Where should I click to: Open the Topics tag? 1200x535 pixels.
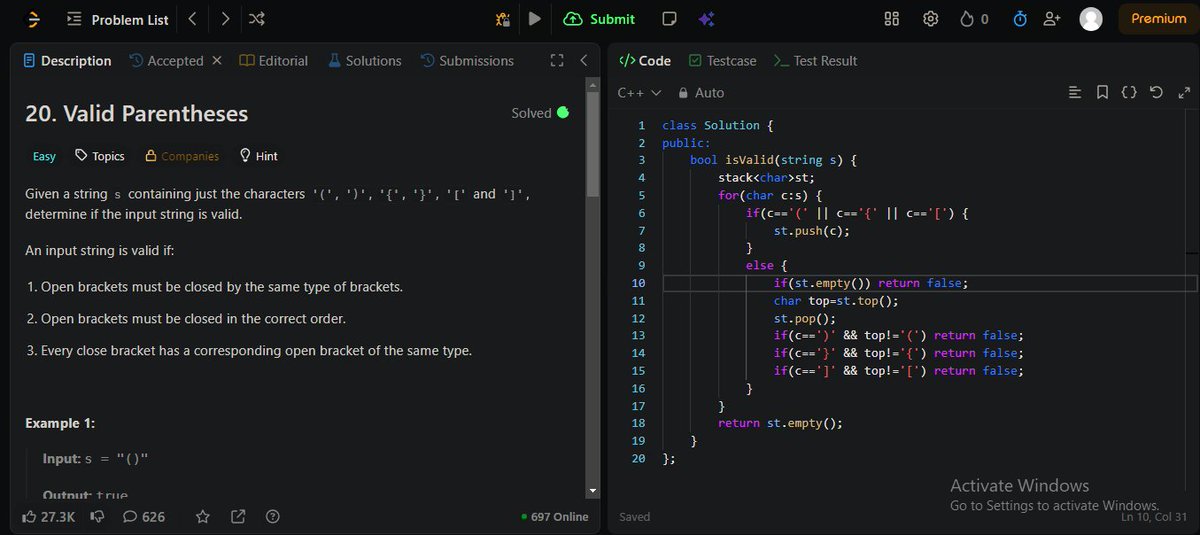(x=99, y=156)
